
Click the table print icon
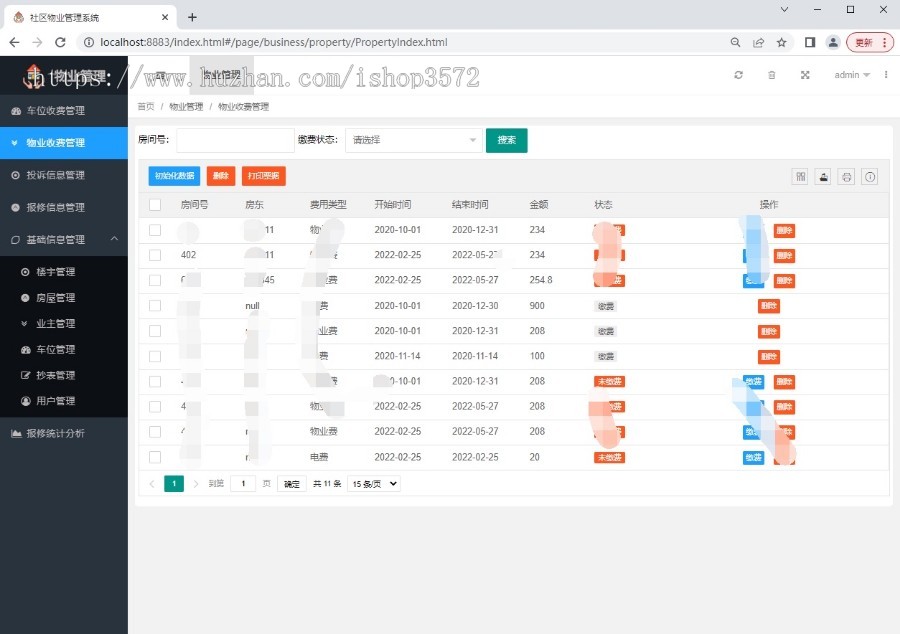tap(847, 177)
